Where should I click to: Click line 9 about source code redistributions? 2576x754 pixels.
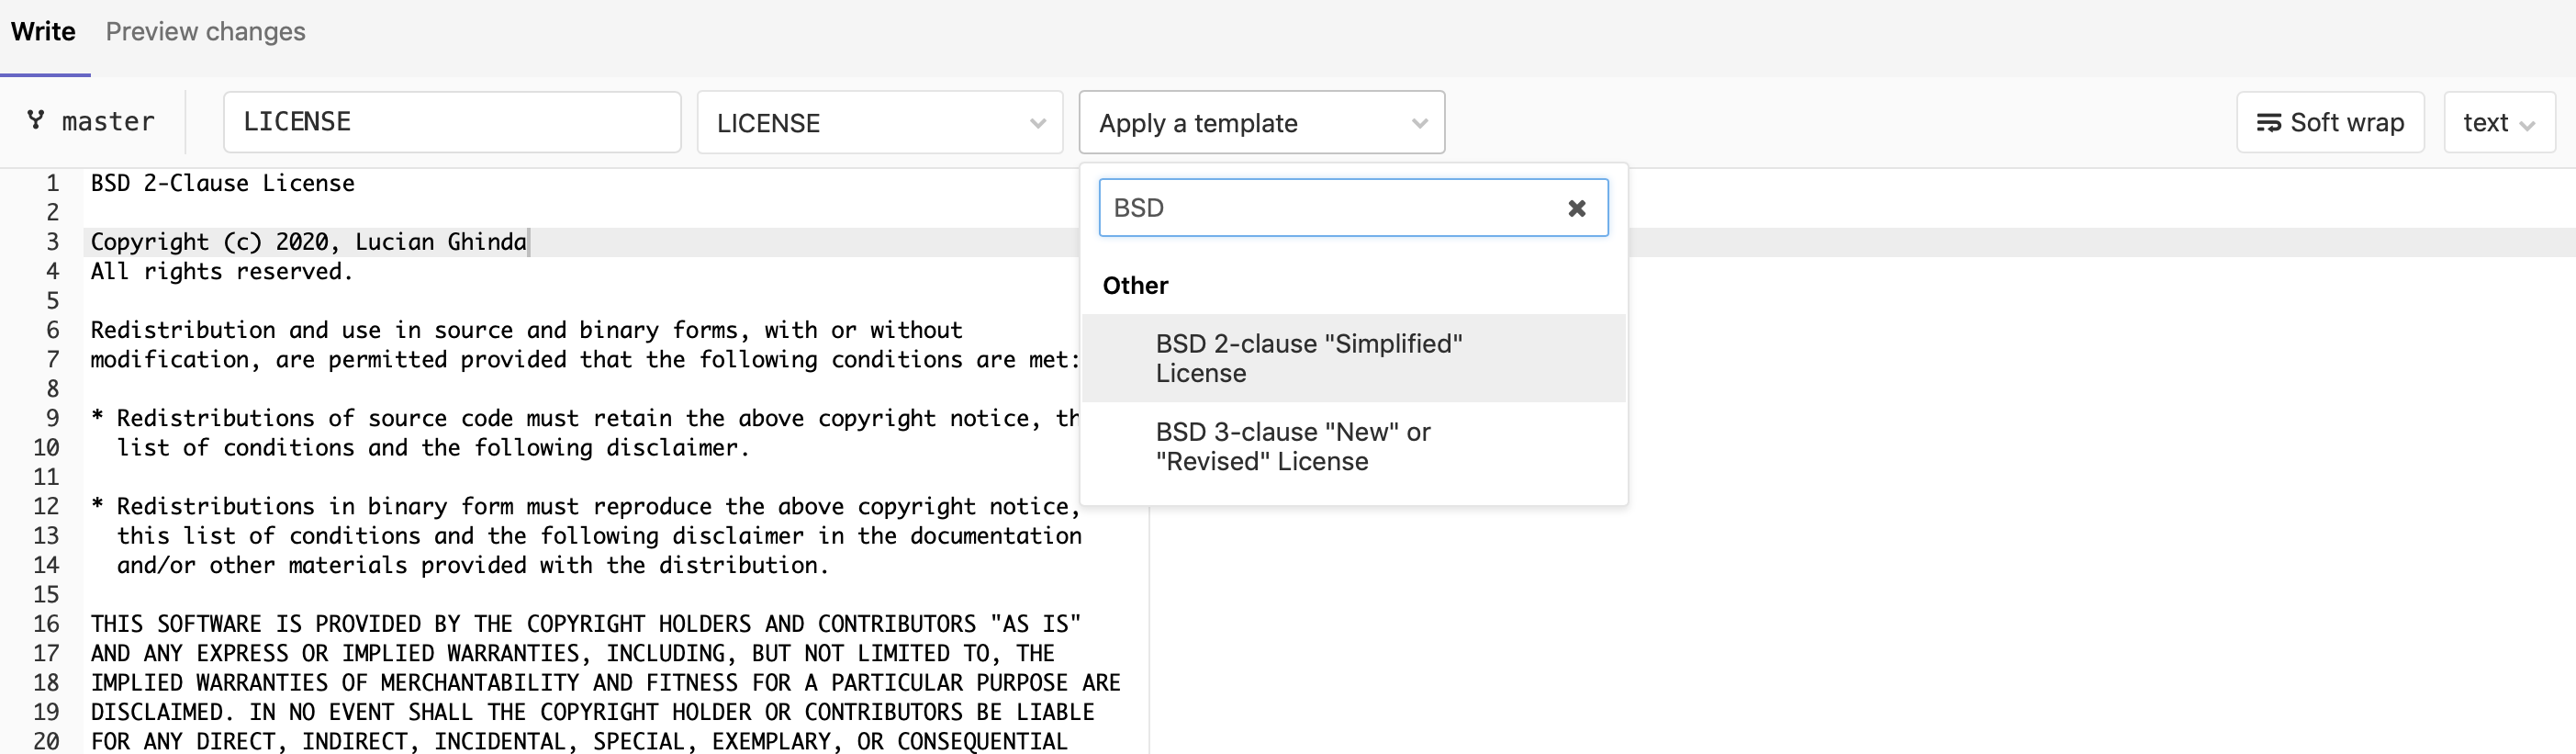click(584, 418)
